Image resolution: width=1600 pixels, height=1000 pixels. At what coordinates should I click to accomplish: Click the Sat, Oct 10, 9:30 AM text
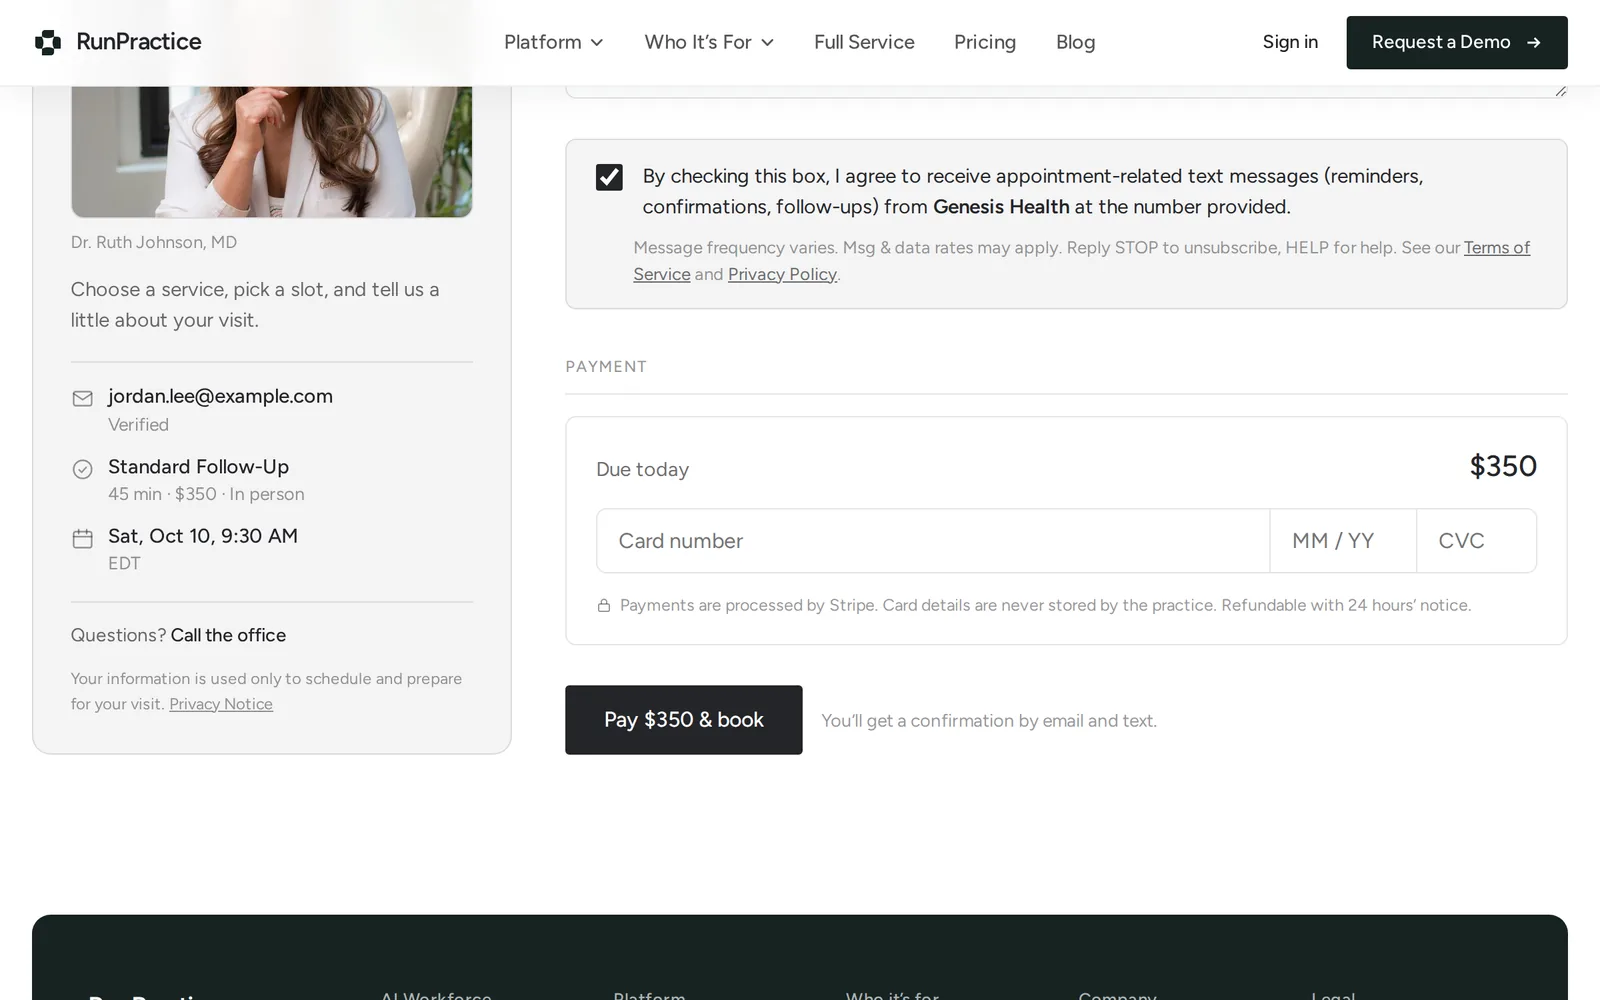point(203,536)
